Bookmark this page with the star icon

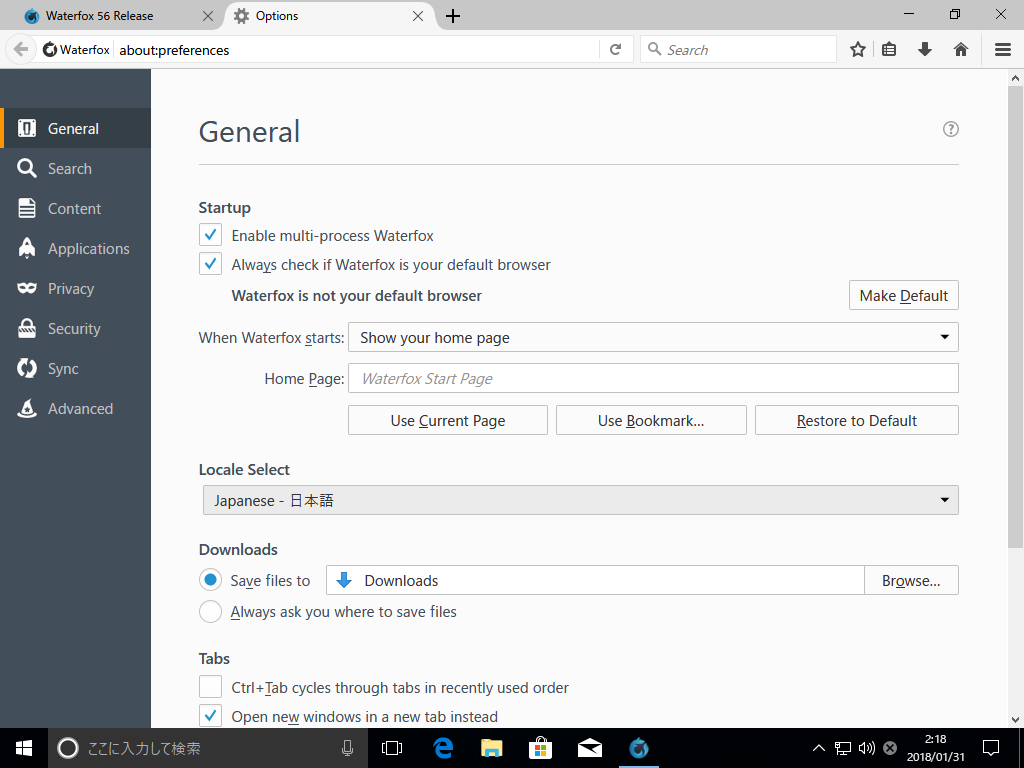(858, 50)
